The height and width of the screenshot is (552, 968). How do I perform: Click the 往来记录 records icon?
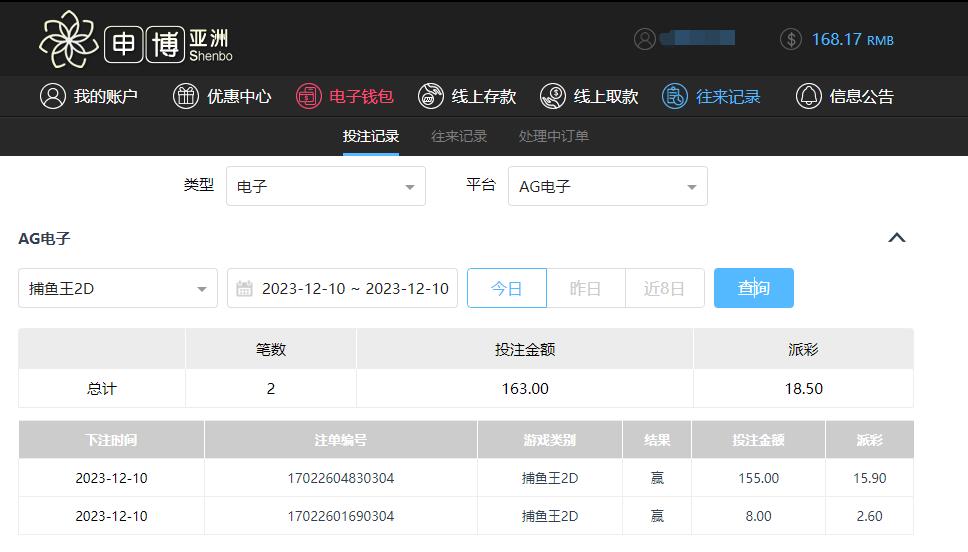pos(675,96)
